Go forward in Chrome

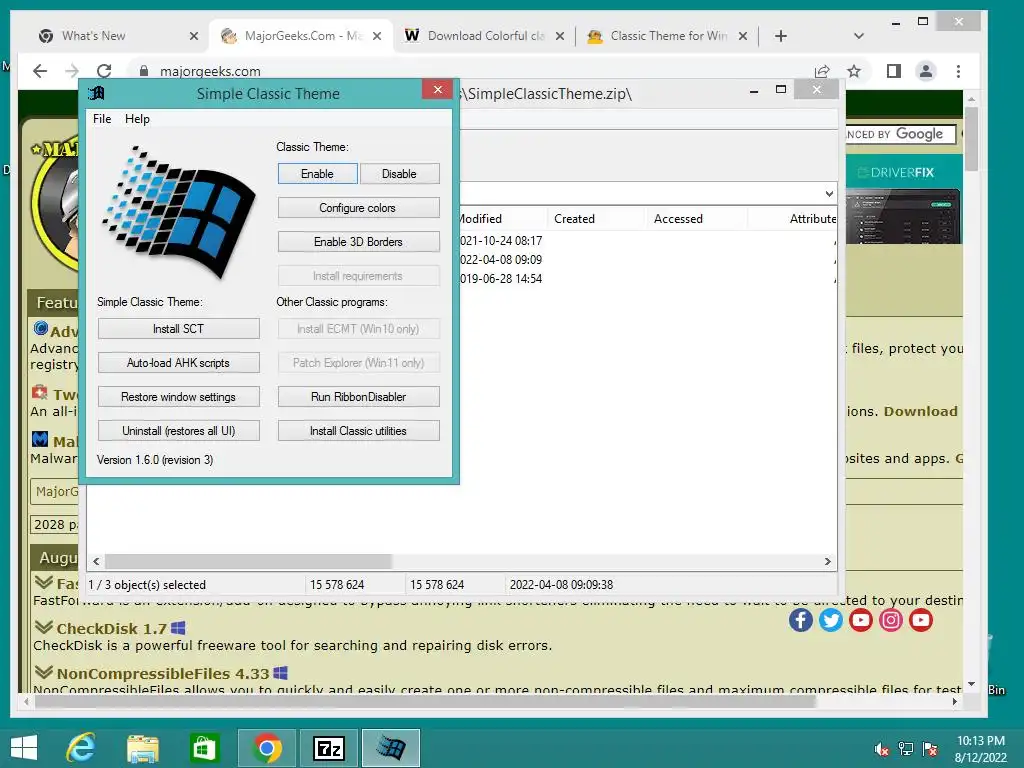[x=72, y=71]
